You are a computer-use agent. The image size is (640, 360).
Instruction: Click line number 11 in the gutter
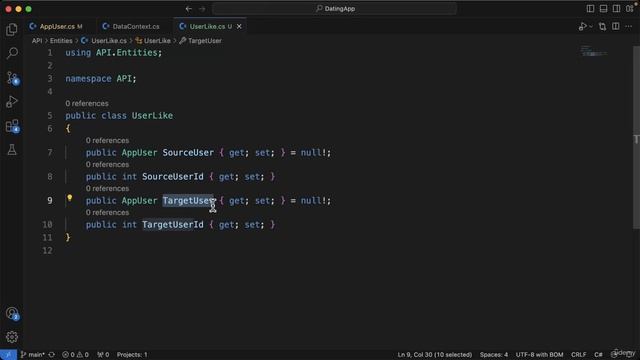point(48,238)
